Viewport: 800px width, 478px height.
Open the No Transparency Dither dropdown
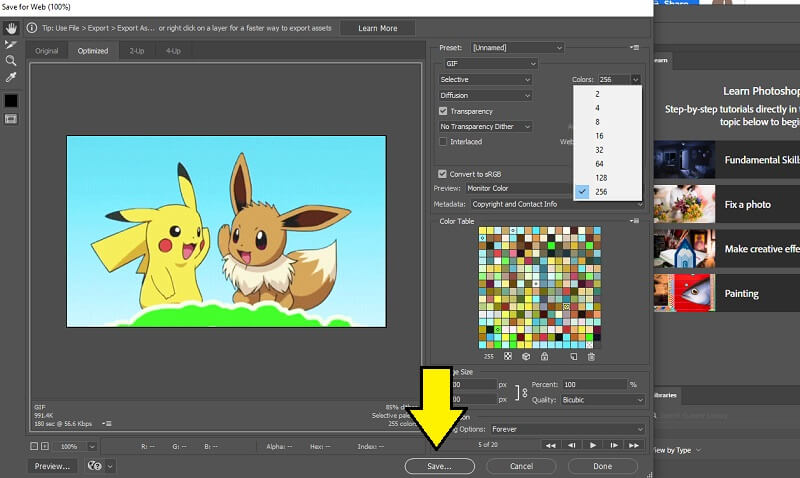point(485,127)
